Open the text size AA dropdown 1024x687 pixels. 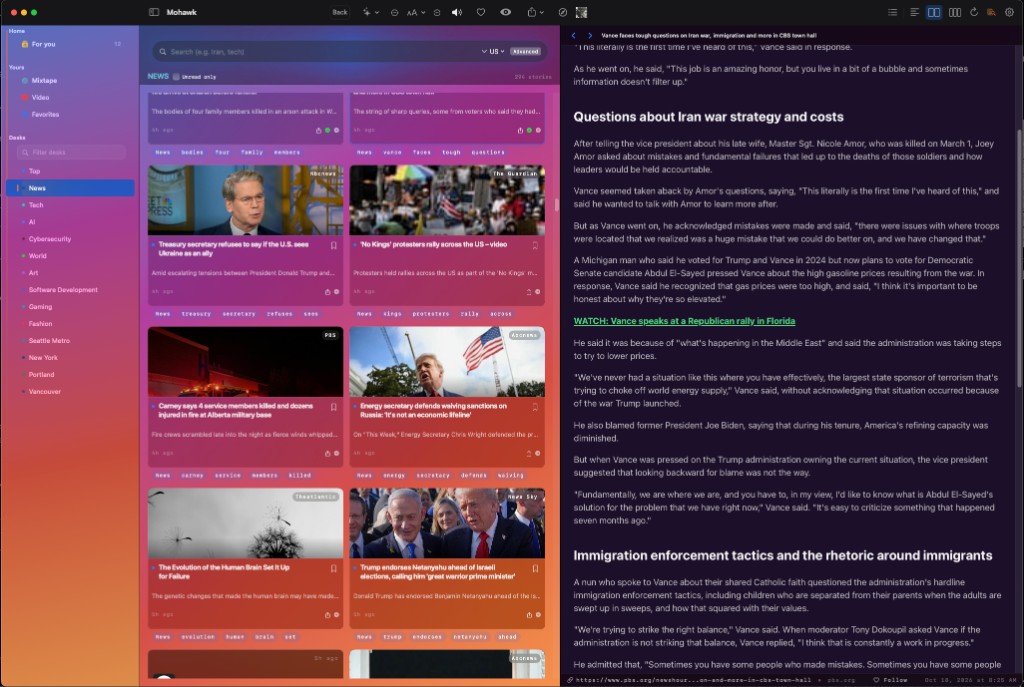(415, 12)
